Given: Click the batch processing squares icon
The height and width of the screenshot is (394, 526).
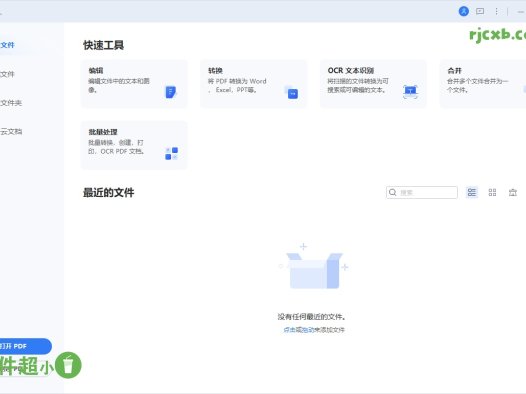Looking at the screenshot, I should point(171,153).
